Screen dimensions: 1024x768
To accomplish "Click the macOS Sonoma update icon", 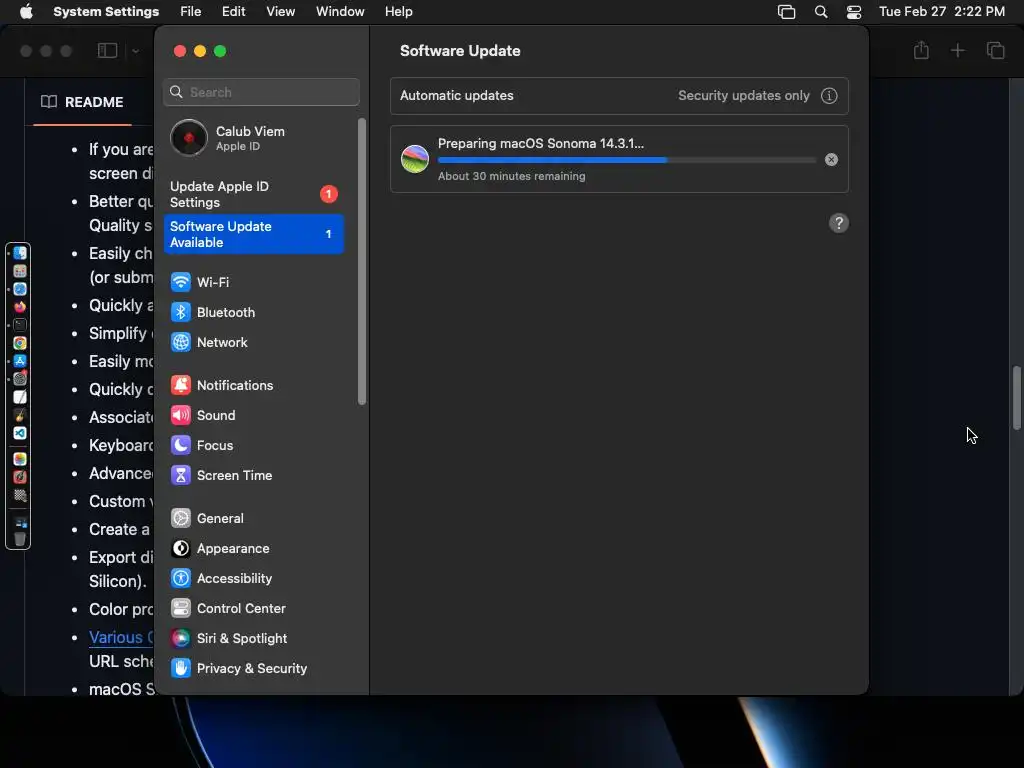I will pos(415,159).
